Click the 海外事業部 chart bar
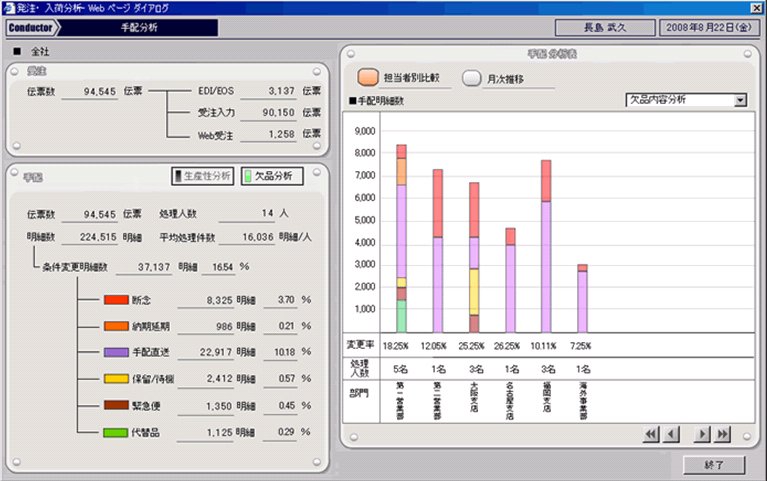Image resolution: width=767 pixels, height=481 pixels. 582,298
